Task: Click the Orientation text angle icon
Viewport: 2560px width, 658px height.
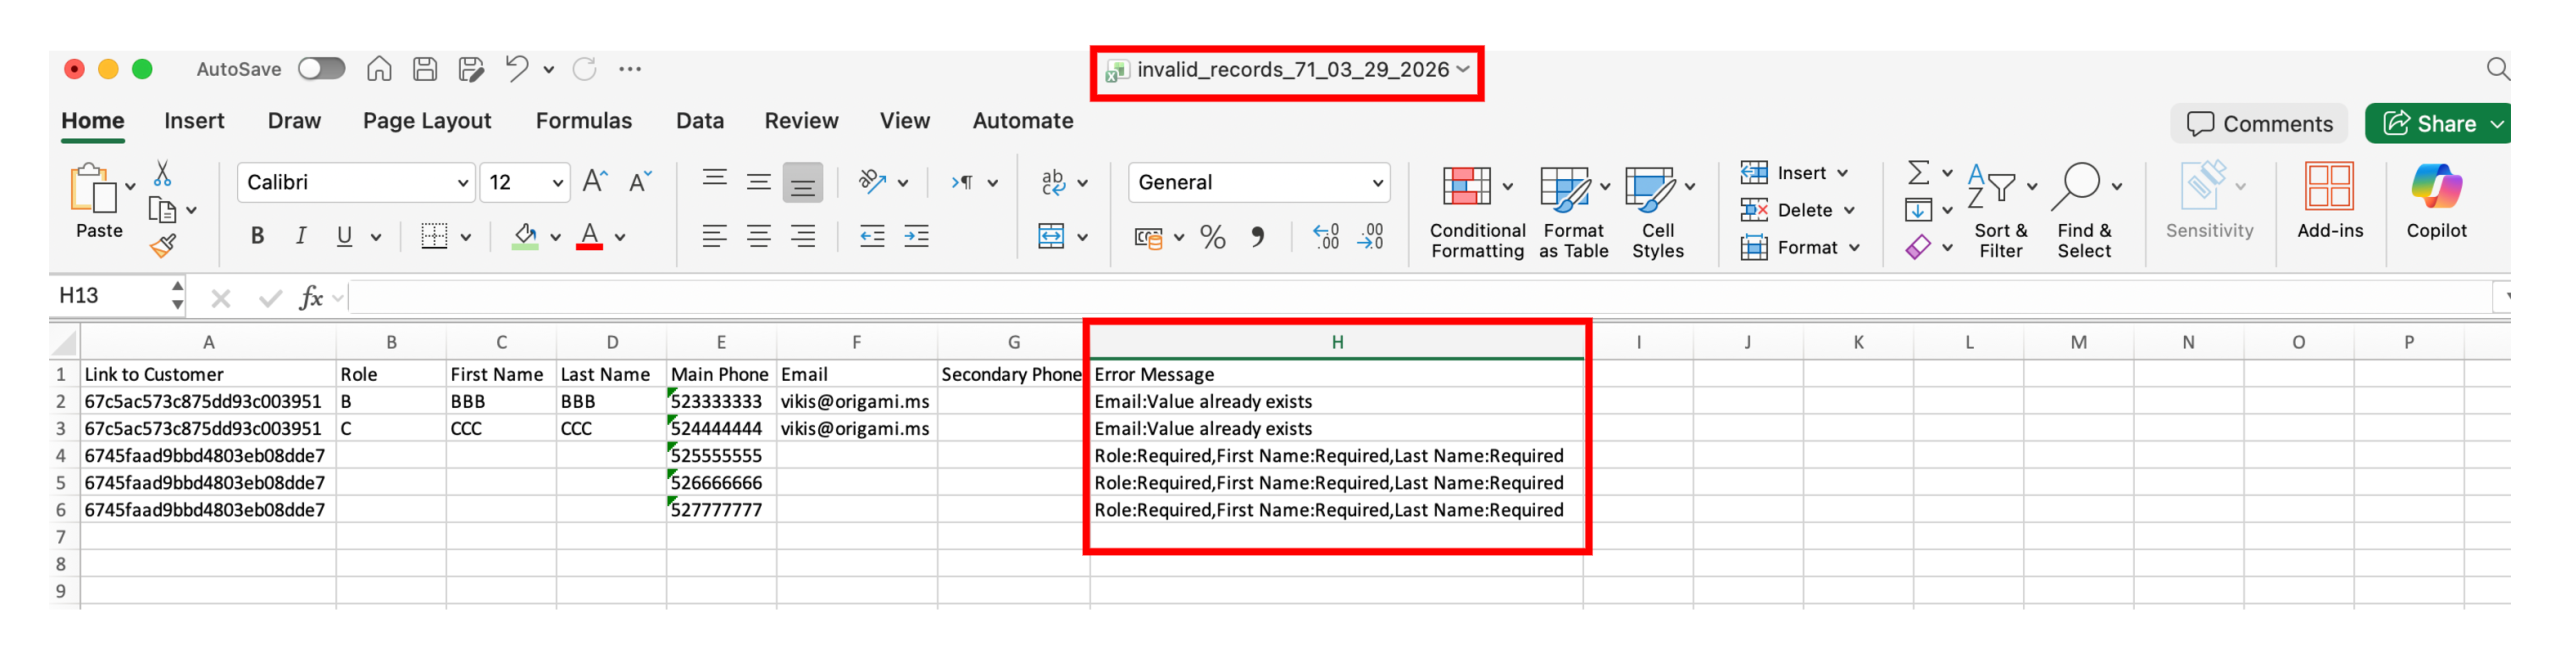Action: 872,182
